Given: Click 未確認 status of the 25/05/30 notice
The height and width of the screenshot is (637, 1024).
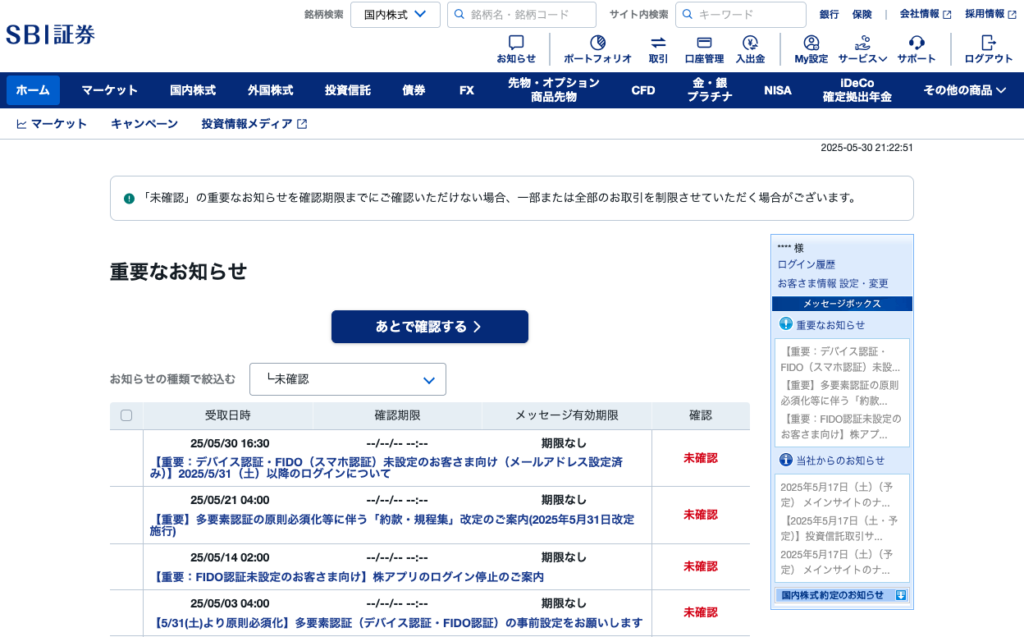Looking at the screenshot, I should [700, 458].
